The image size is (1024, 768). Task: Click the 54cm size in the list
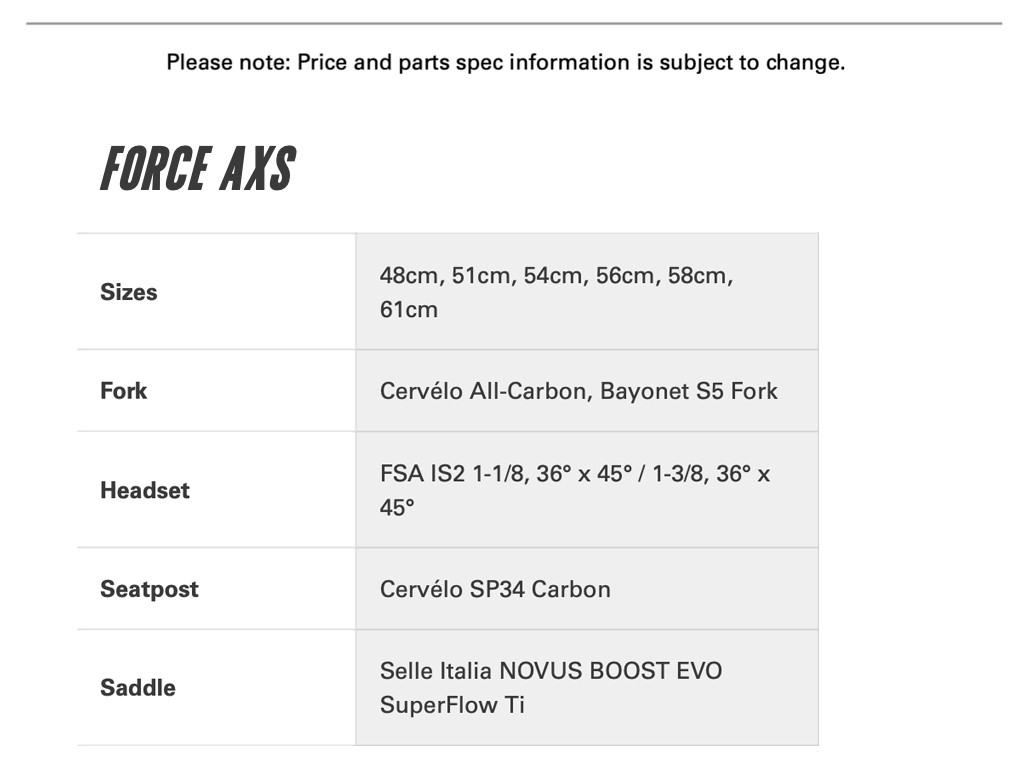tap(552, 275)
